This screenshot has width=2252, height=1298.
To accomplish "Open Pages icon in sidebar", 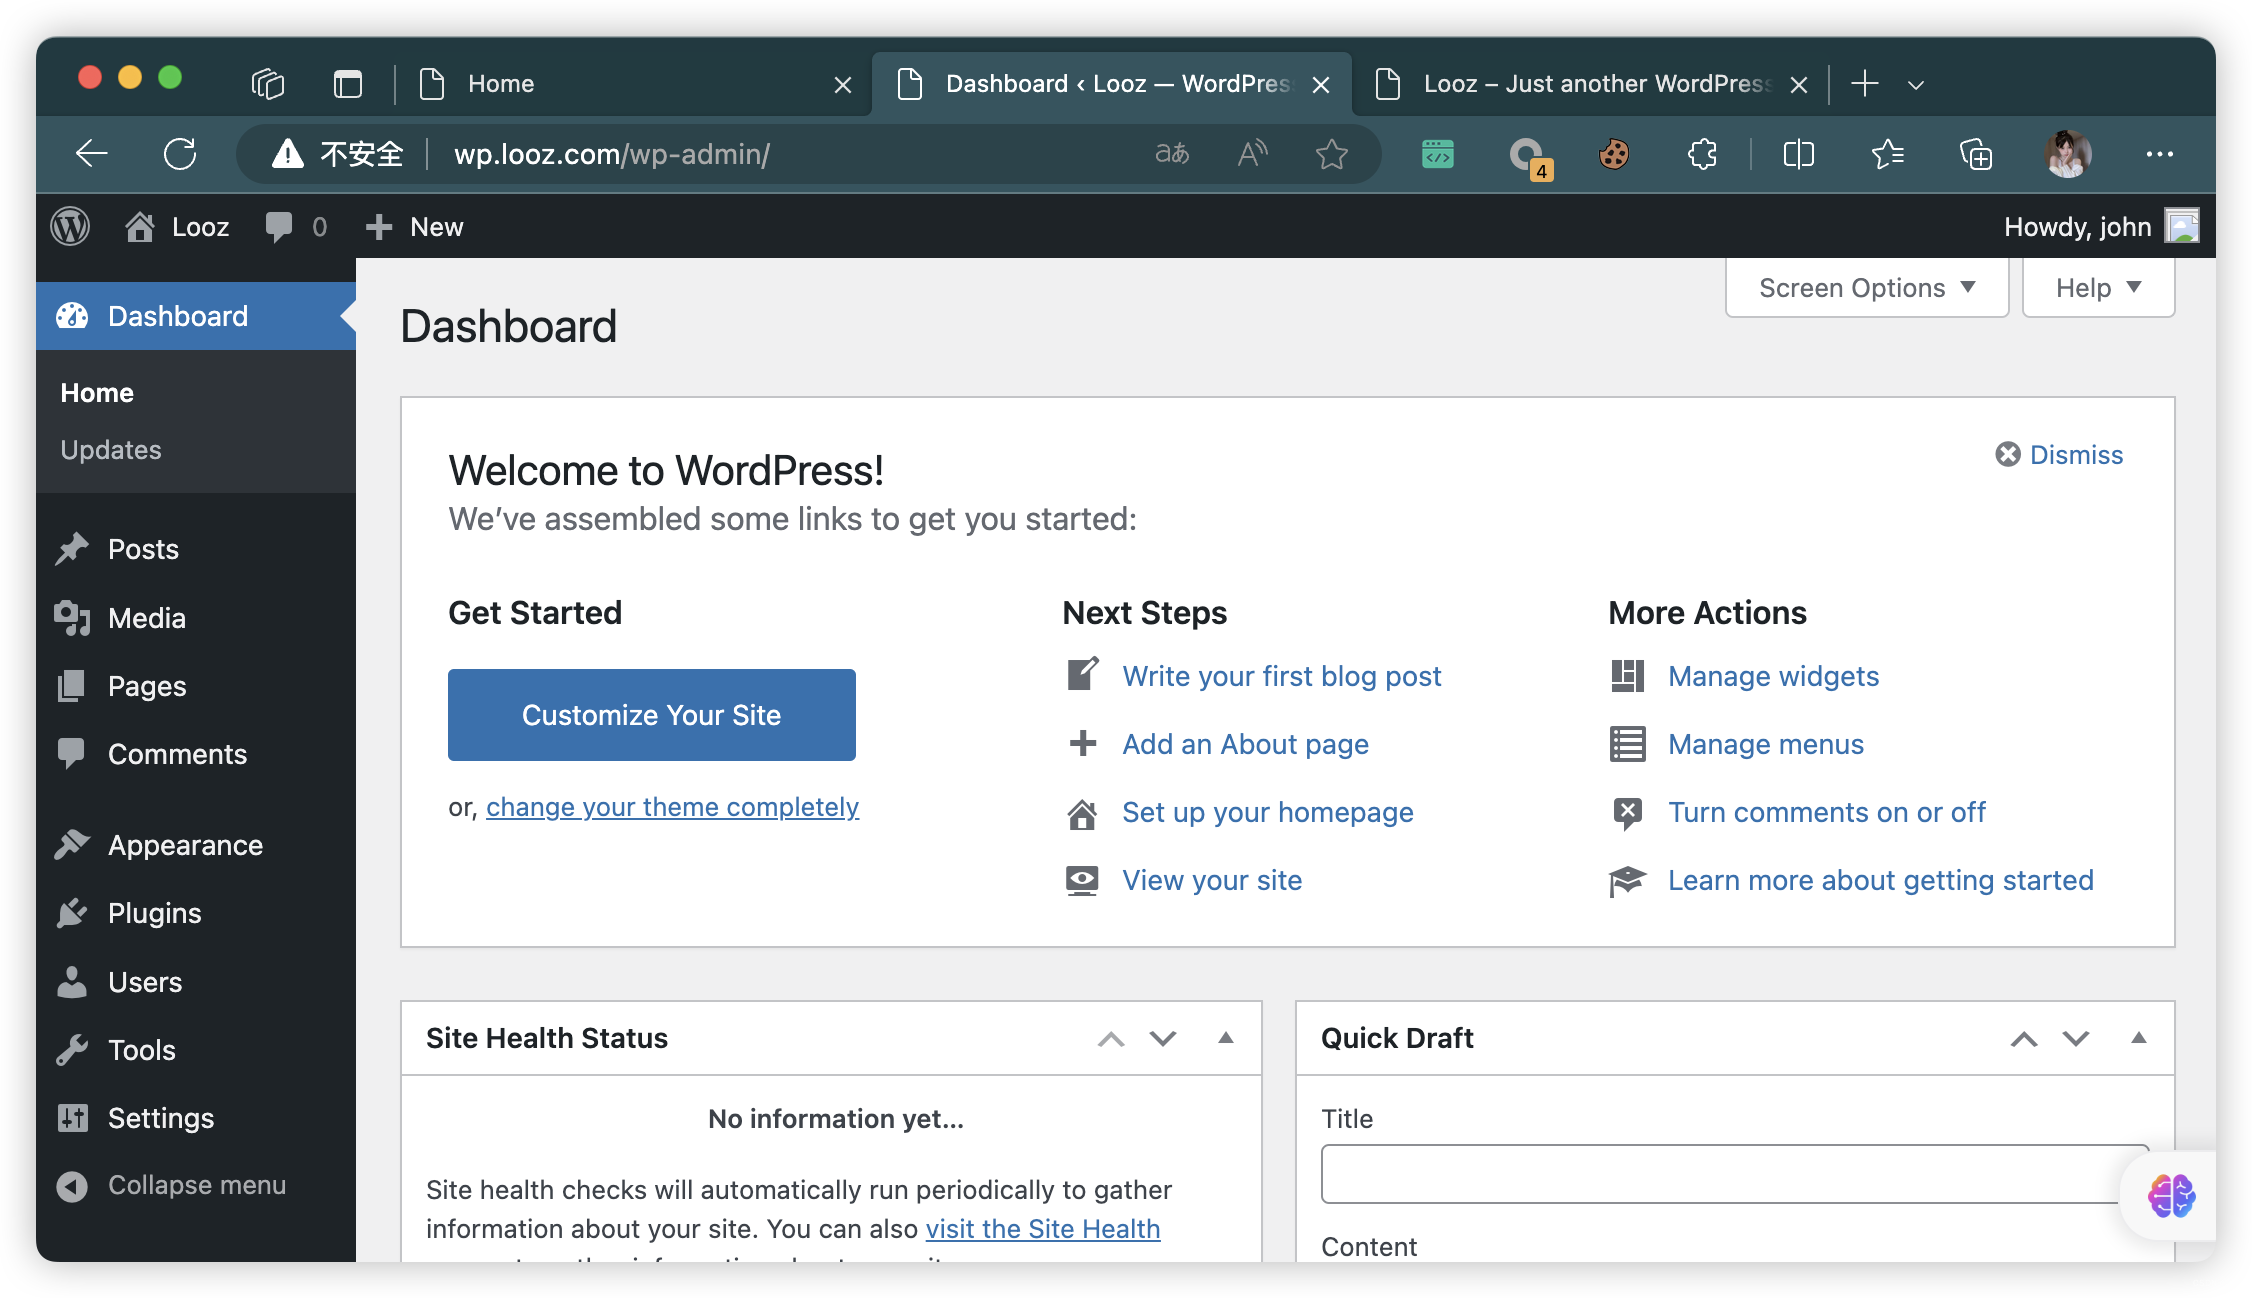I will coord(72,686).
